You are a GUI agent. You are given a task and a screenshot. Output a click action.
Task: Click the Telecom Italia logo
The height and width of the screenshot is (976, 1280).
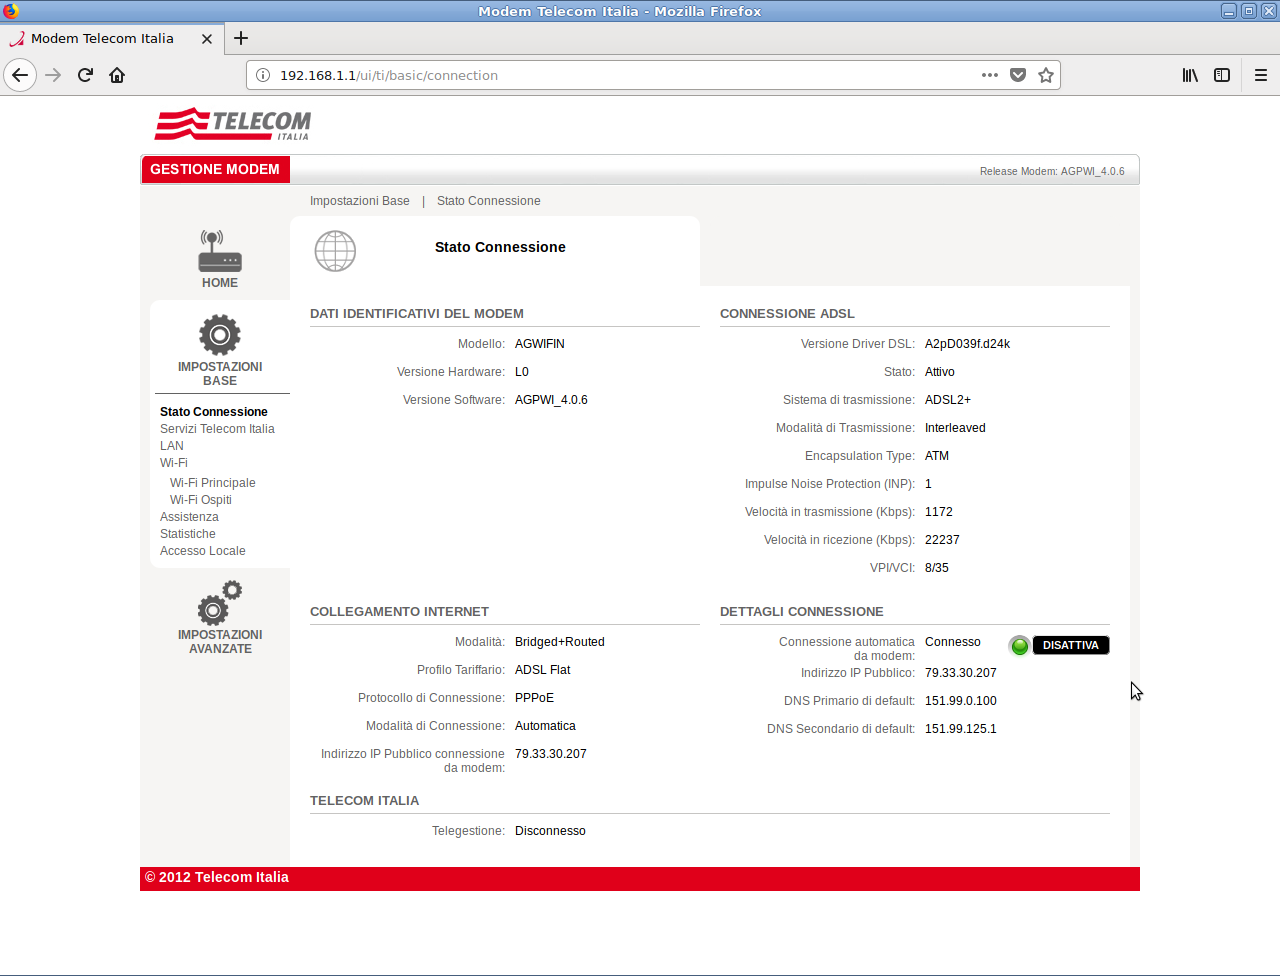click(233, 124)
